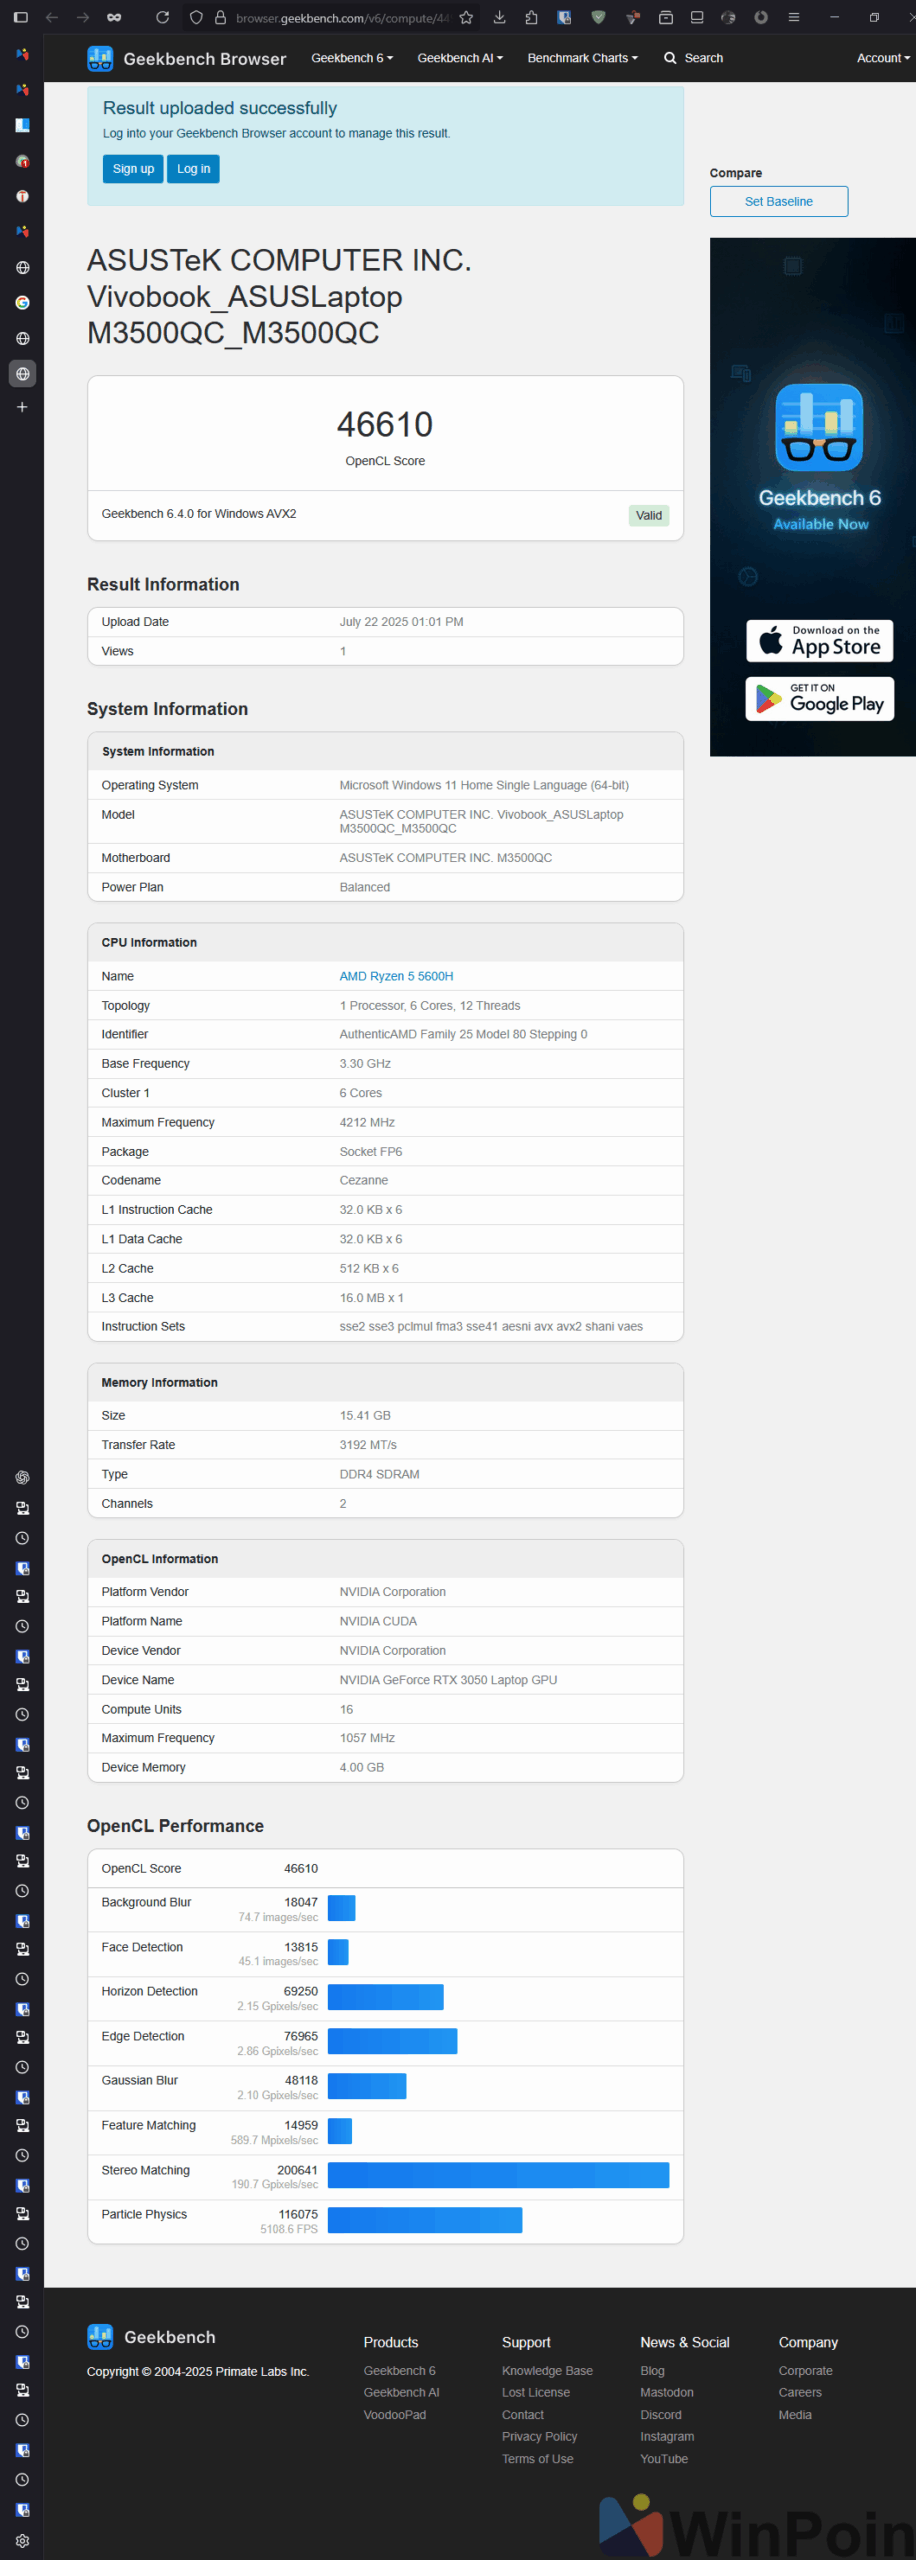Click the Stereo Matching score bar
The width and height of the screenshot is (916, 2560).
pyautogui.click(x=498, y=2175)
